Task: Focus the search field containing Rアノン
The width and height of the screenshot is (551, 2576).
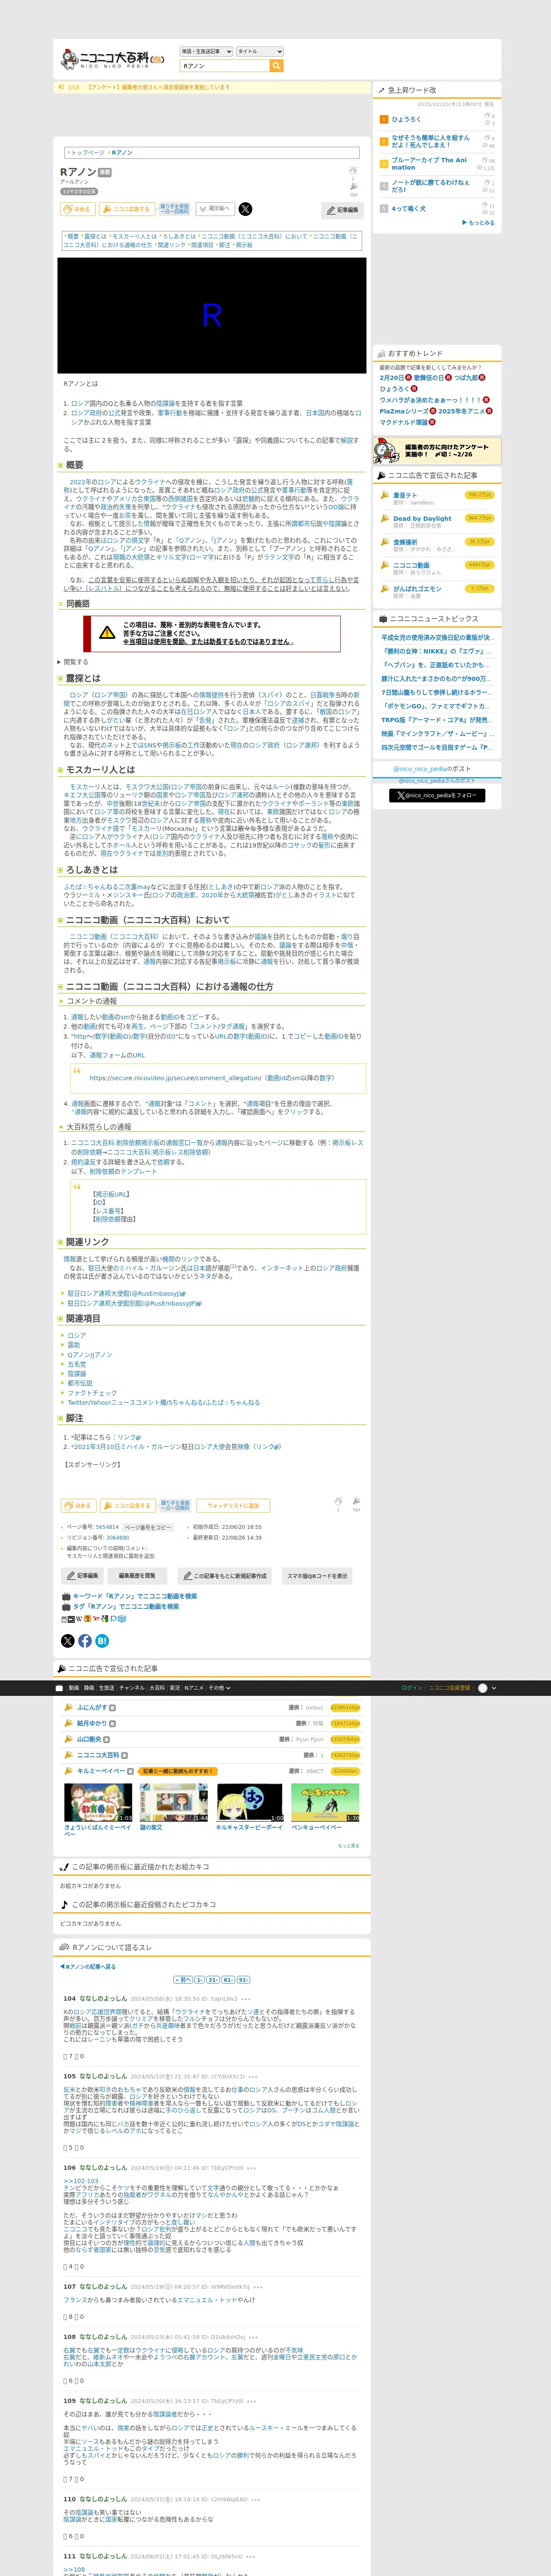Action: (x=224, y=66)
